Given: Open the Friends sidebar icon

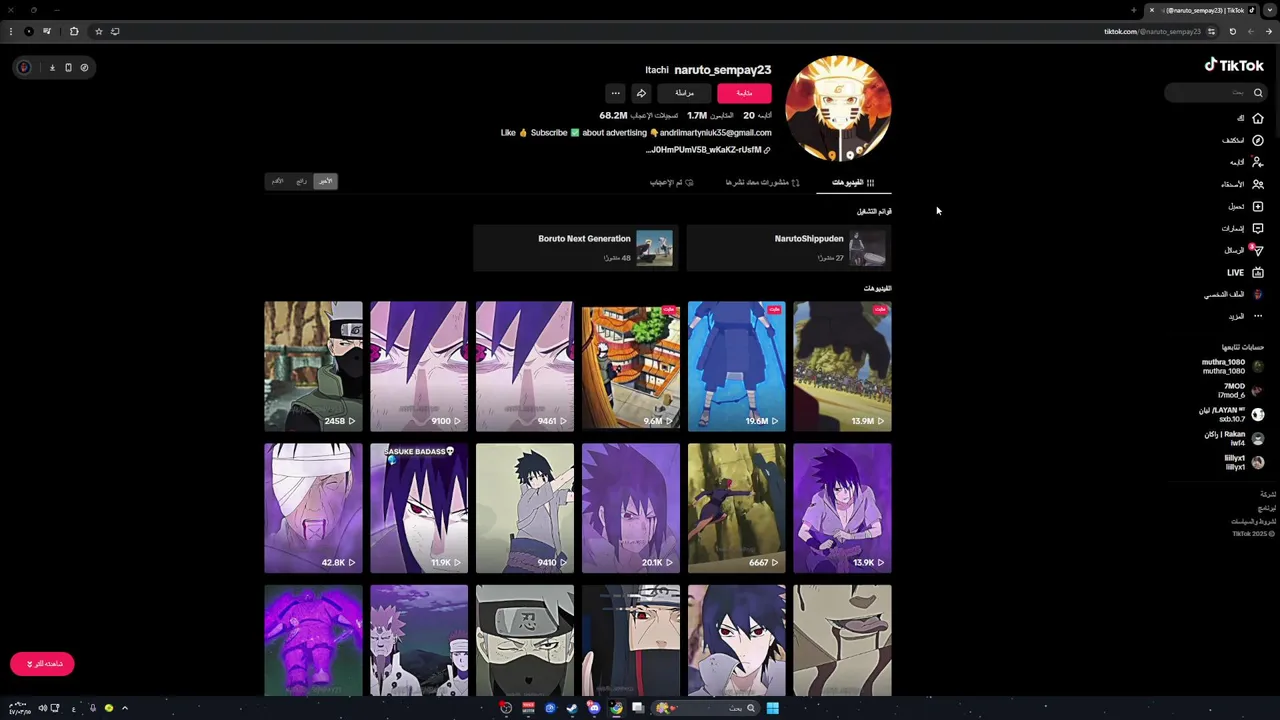Looking at the screenshot, I should (1258, 184).
